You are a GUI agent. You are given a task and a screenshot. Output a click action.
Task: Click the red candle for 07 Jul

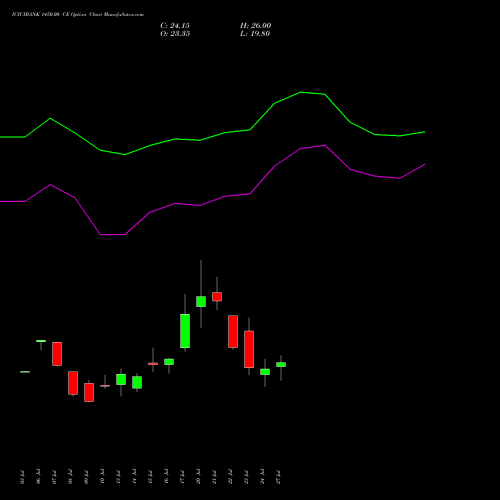click(x=57, y=354)
